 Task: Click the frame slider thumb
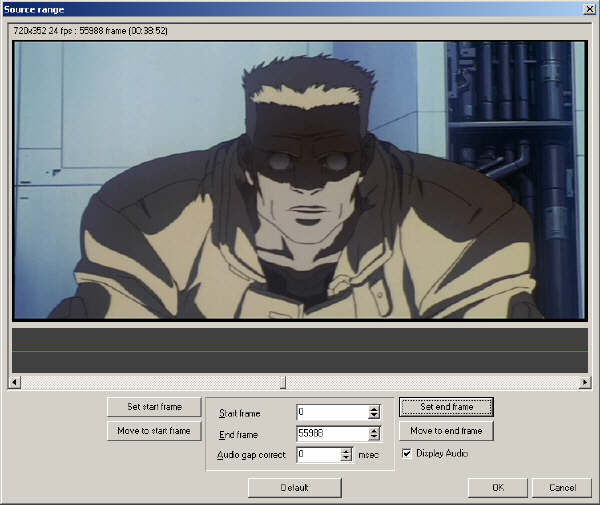click(x=283, y=382)
